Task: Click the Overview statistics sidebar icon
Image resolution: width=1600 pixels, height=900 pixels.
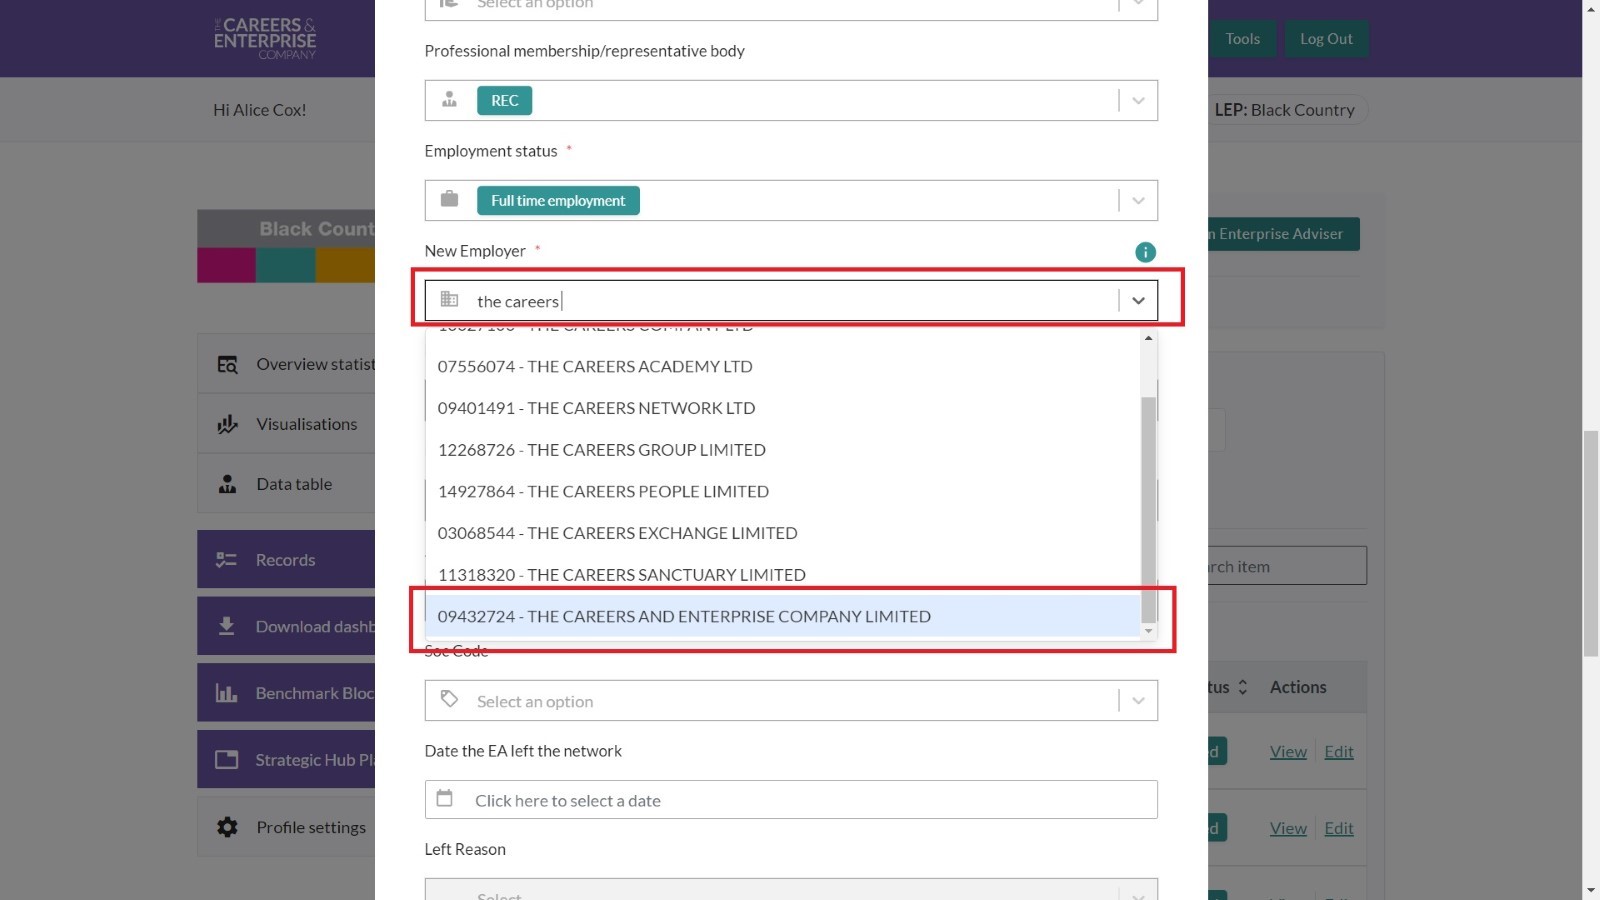Action: (x=228, y=364)
